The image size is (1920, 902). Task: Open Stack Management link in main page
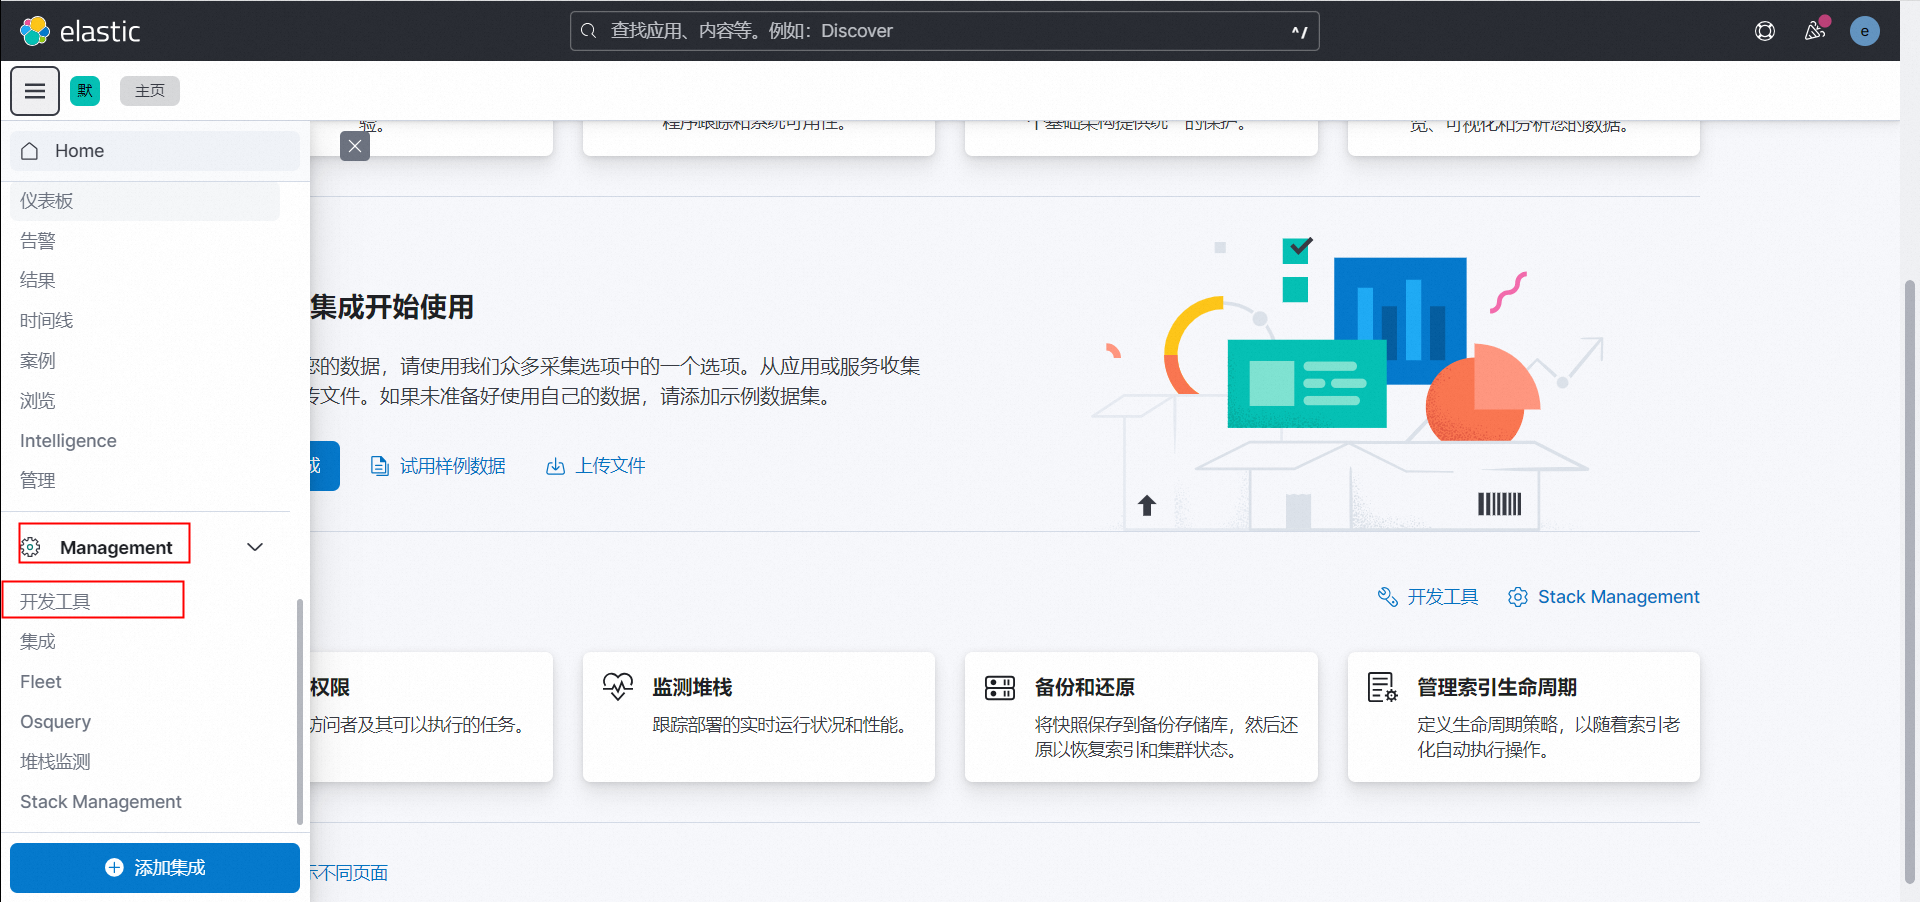(1619, 597)
